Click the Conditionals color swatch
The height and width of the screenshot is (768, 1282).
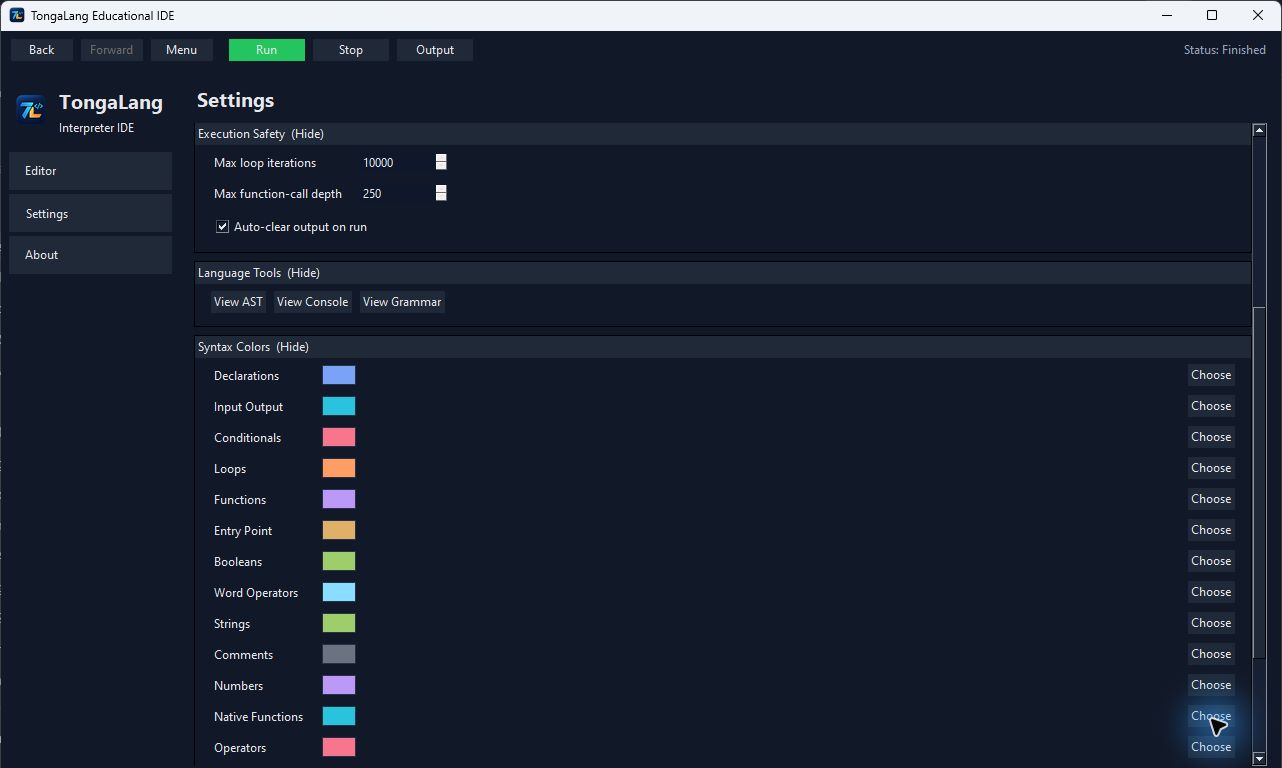point(339,437)
